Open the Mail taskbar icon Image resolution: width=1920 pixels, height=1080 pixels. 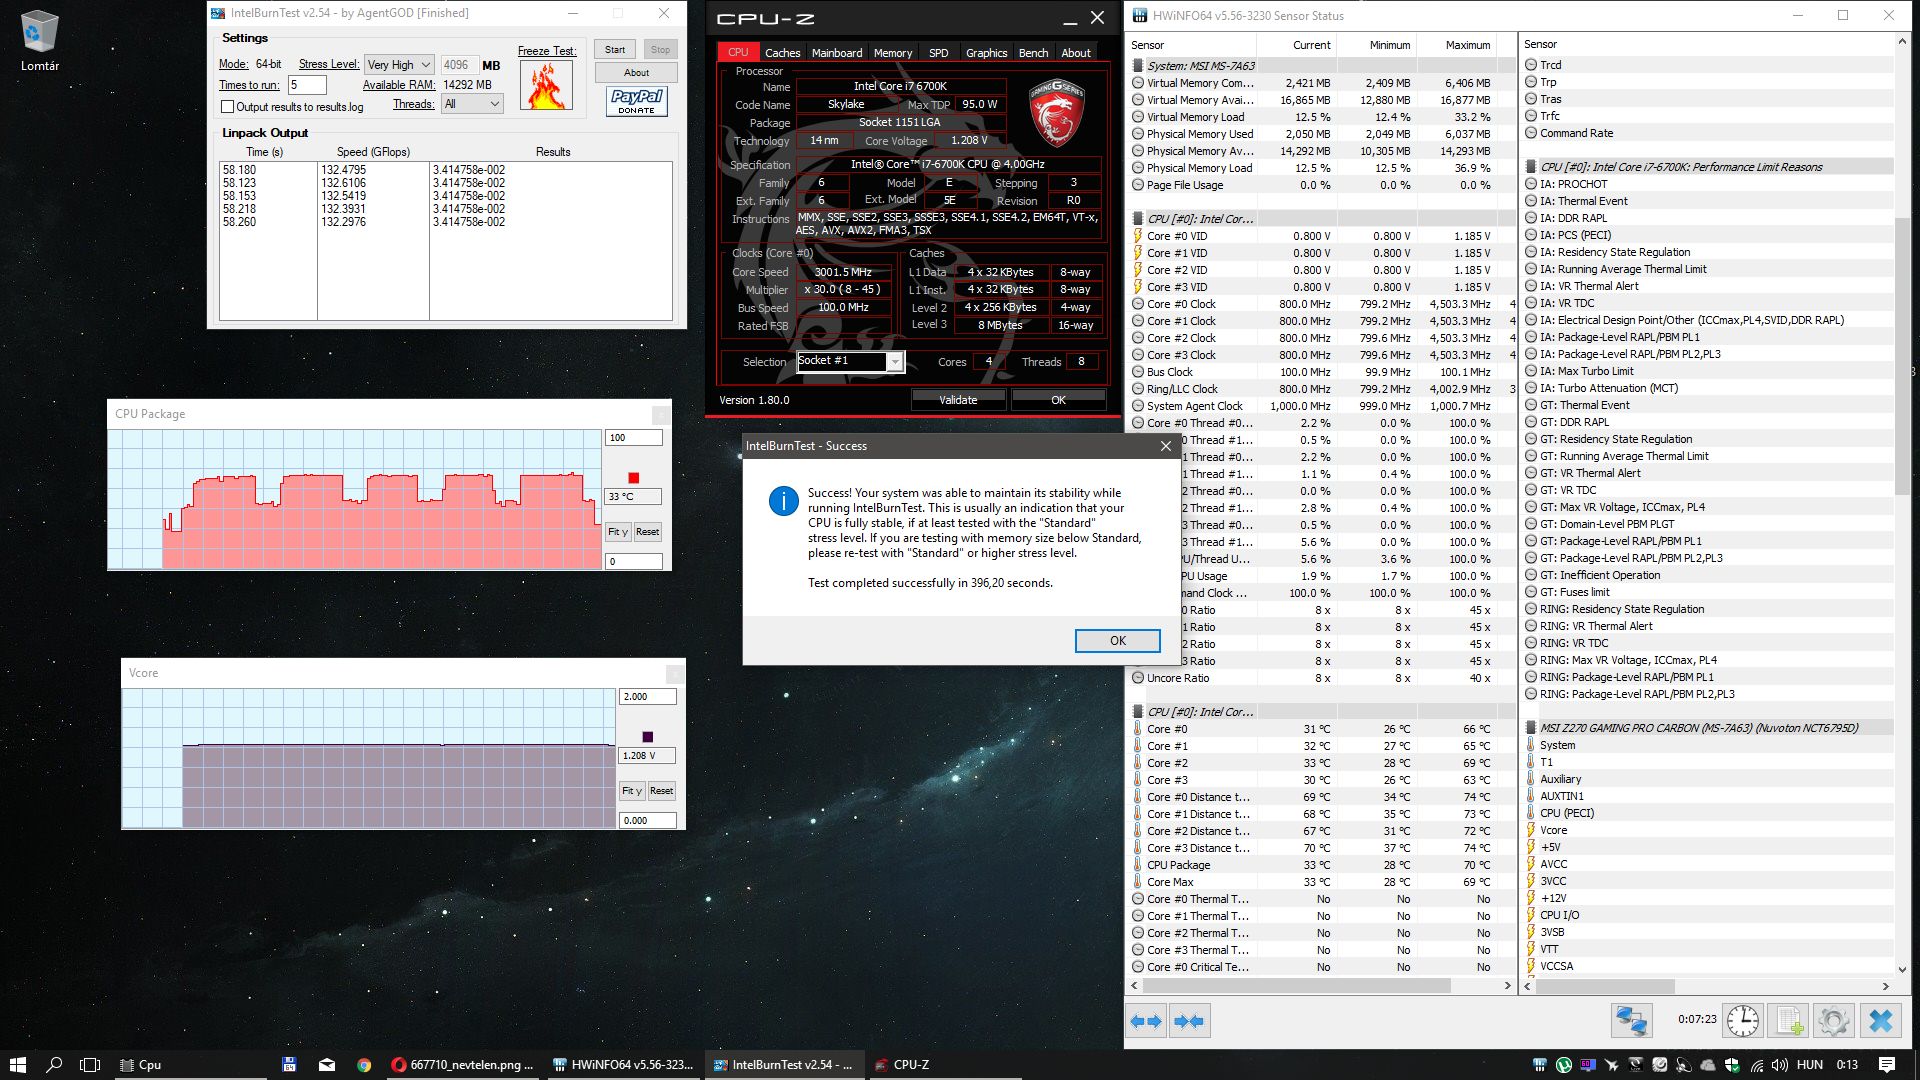coord(327,1065)
